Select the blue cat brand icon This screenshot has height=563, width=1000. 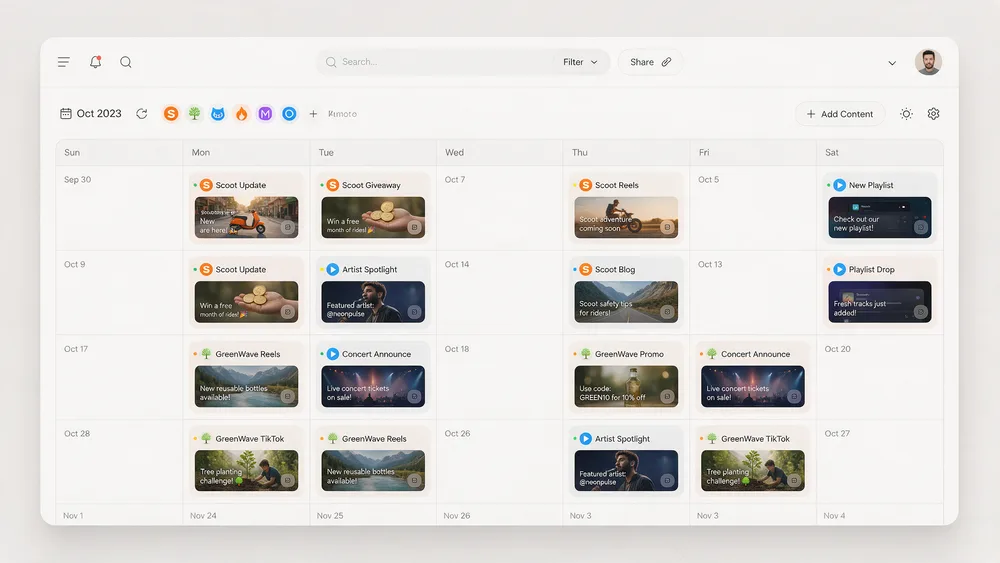218,113
